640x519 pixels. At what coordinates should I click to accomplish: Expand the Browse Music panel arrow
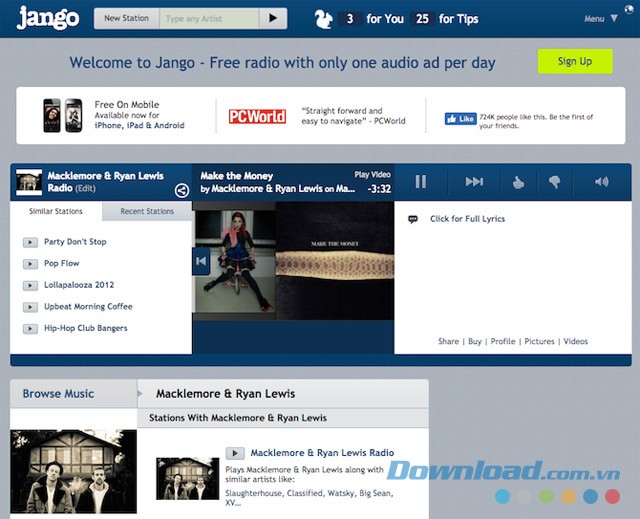[140, 393]
